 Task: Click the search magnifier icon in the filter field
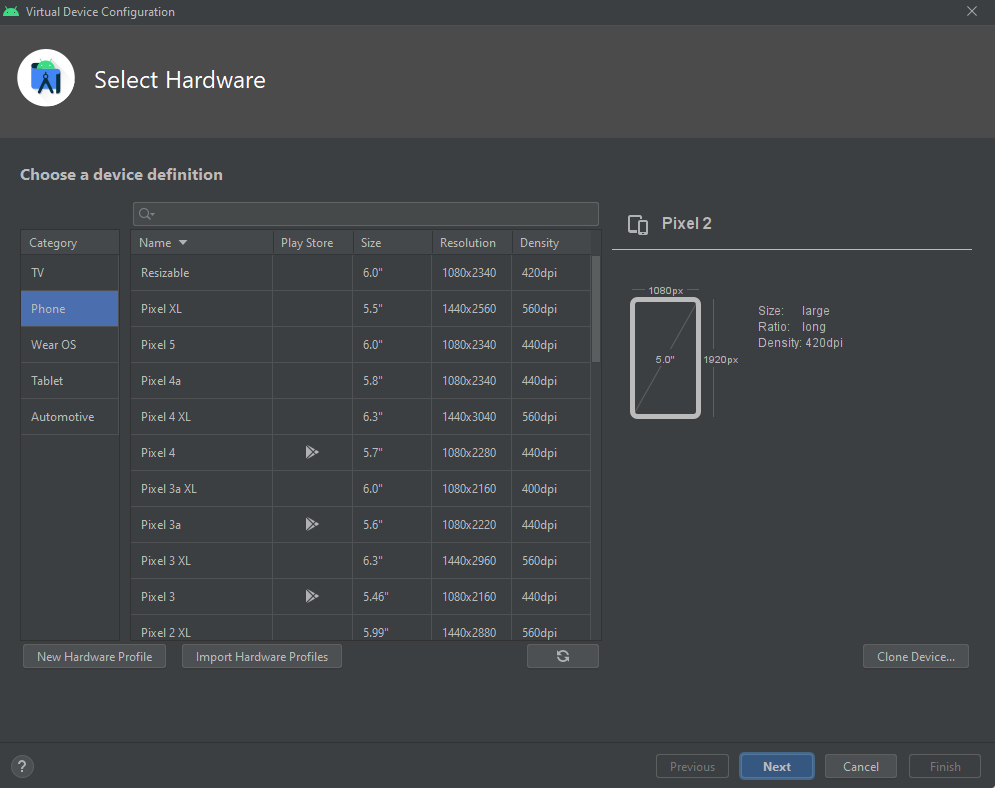point(146,213)
